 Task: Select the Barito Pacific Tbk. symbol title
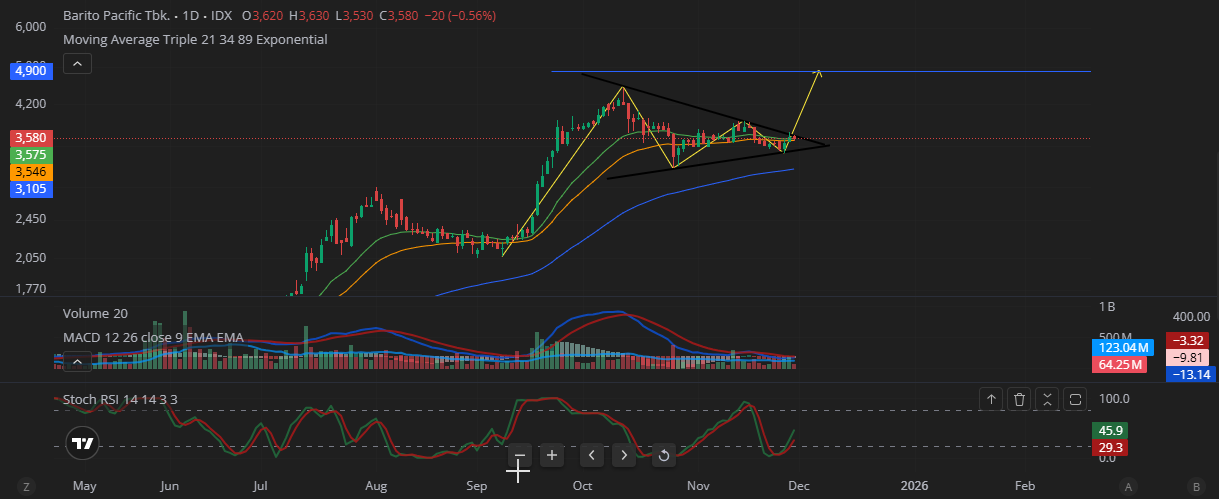click(x=115, y=16)
